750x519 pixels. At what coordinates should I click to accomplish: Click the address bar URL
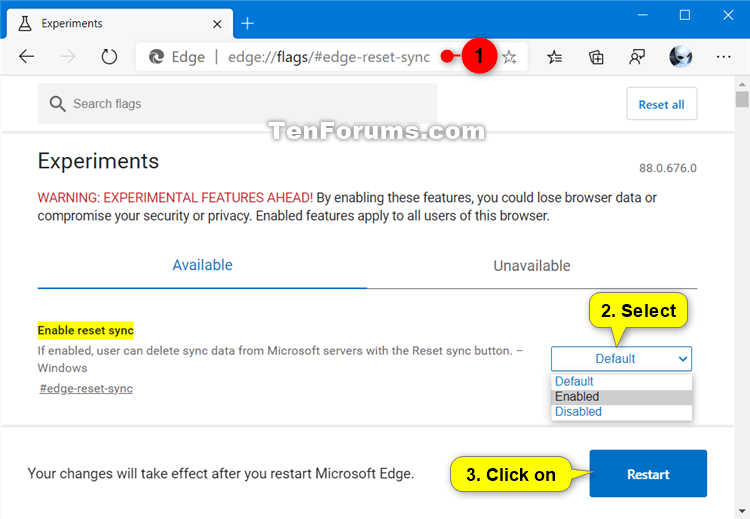coord(329,57)
